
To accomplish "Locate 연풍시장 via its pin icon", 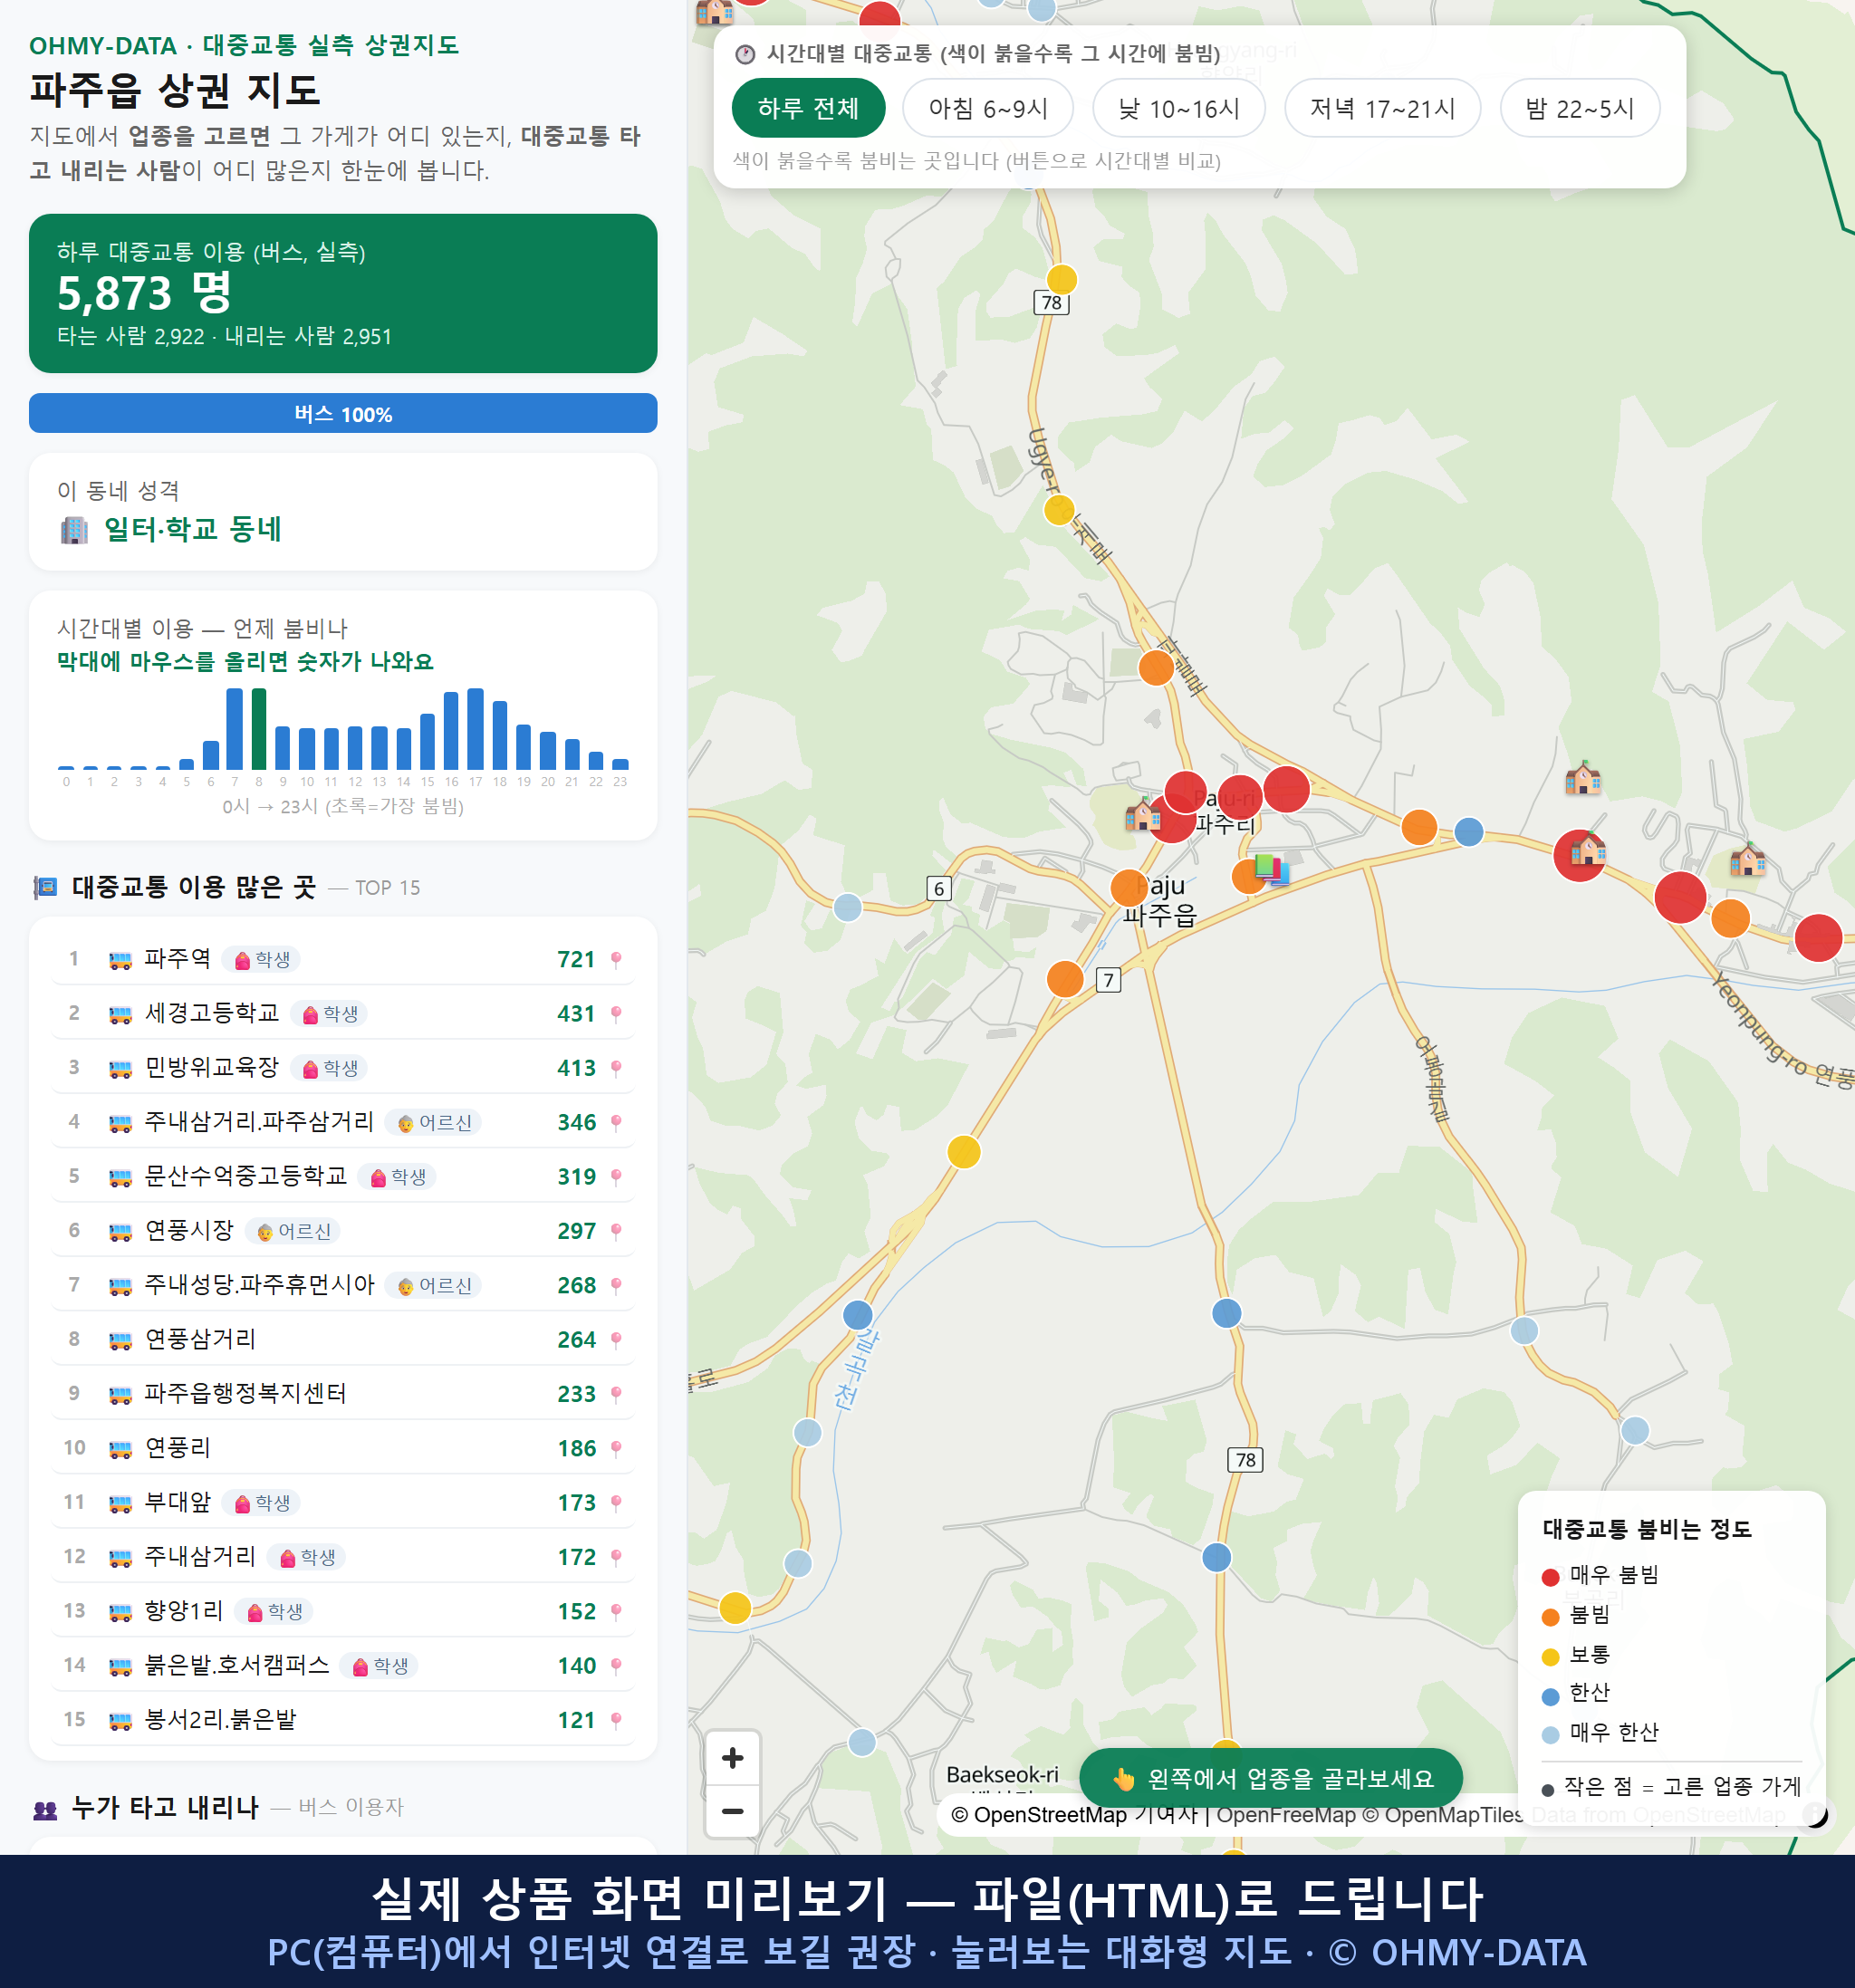I will tap(616, 1231).
